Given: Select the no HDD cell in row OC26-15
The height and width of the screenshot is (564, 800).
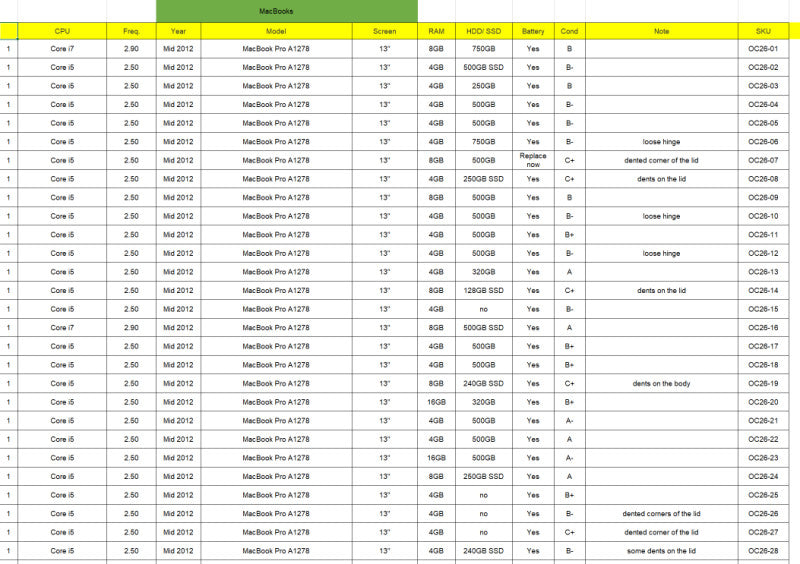Looking at the screenshot, I should tap(484, 309).
